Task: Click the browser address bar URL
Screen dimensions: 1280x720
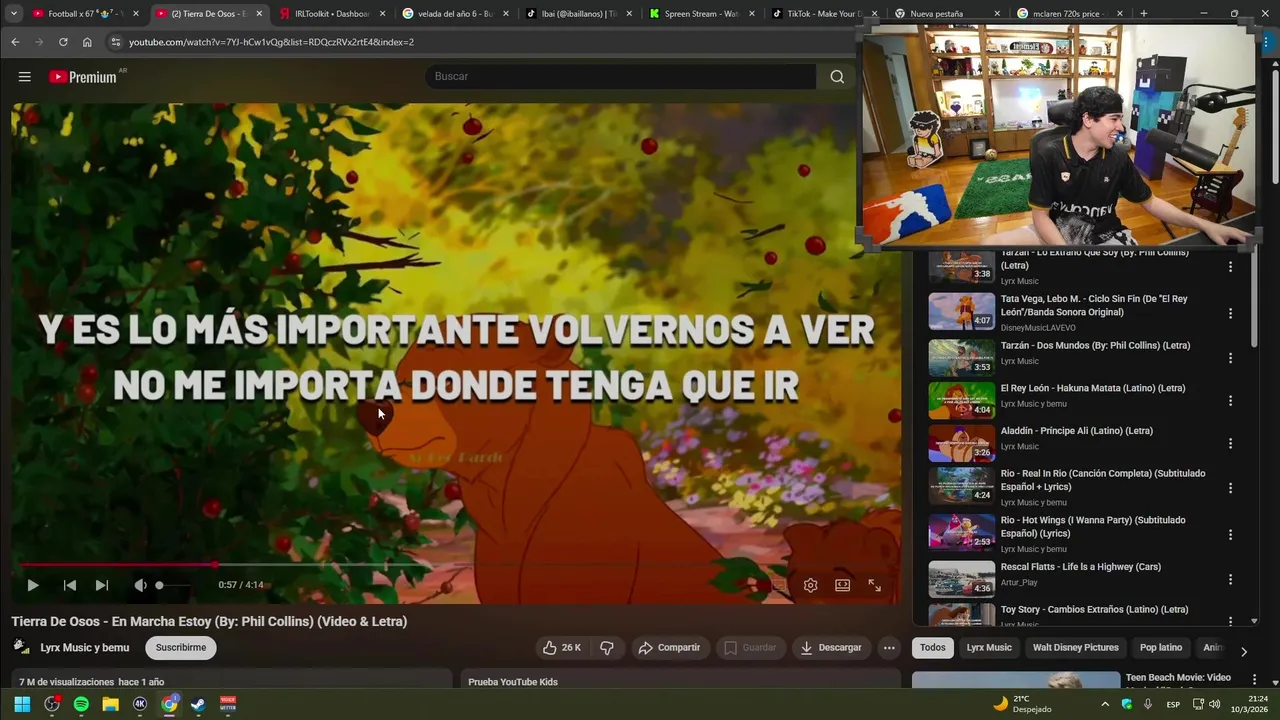Action: click(x=271, y=42)
